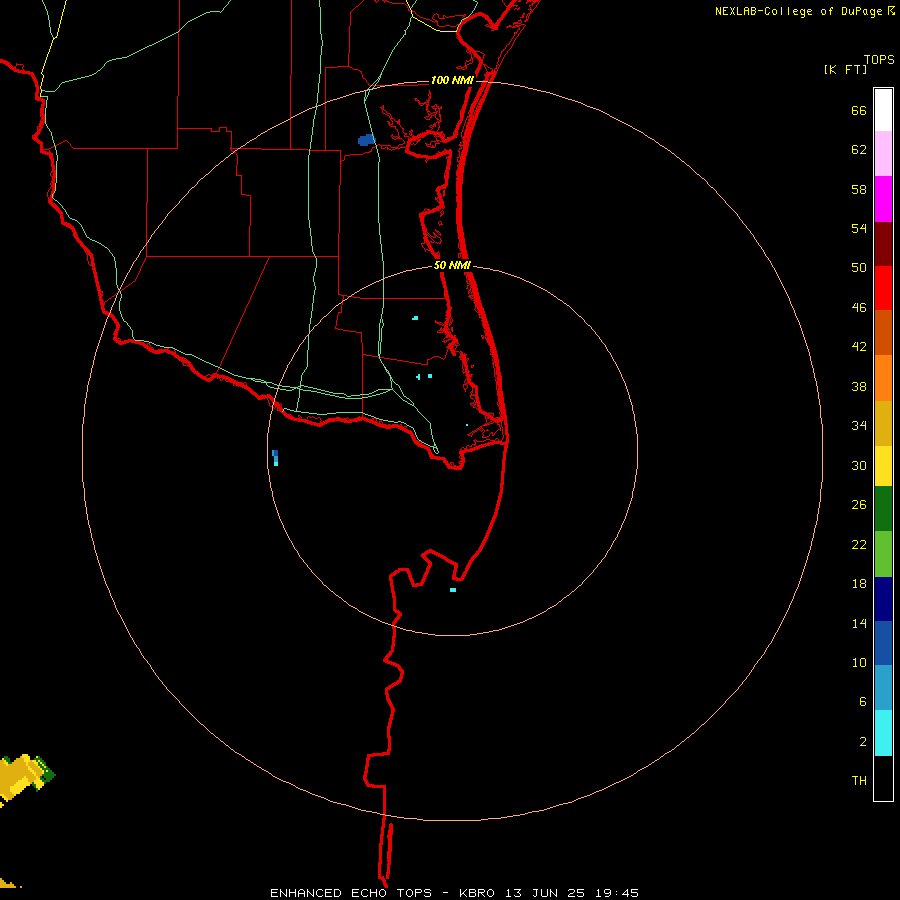This screenshot has height=900, width=900.
Task: Click the yellow echo cluster at lower left
Action: [26, 777]
